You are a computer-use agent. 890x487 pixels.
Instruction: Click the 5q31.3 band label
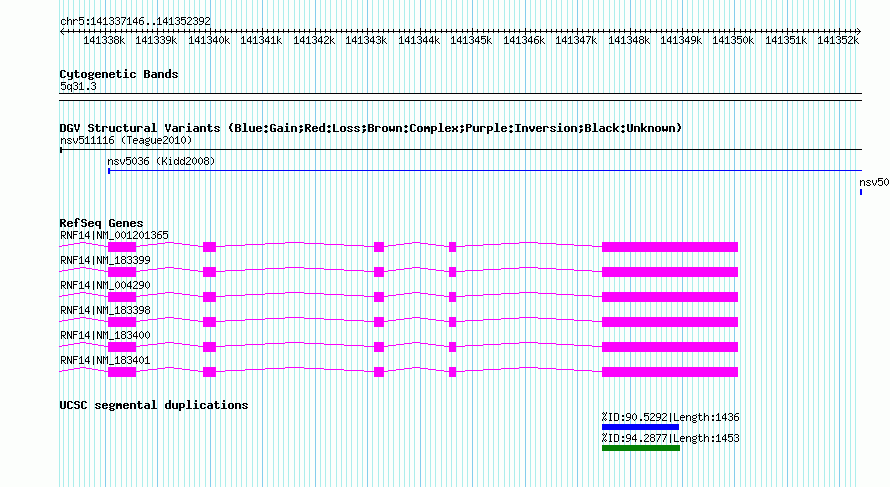(78, 86)
